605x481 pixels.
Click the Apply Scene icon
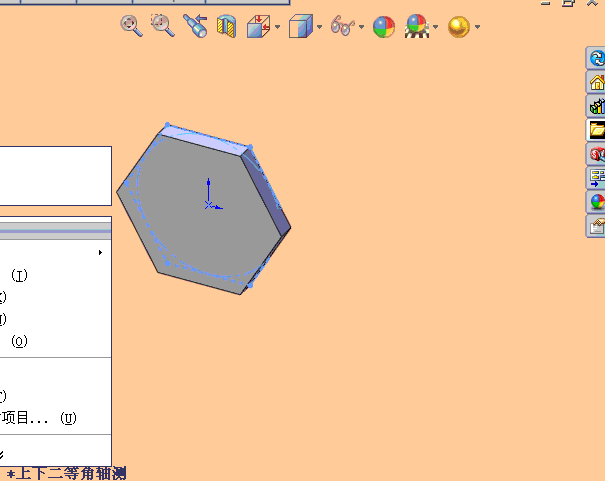pos(417,26)
